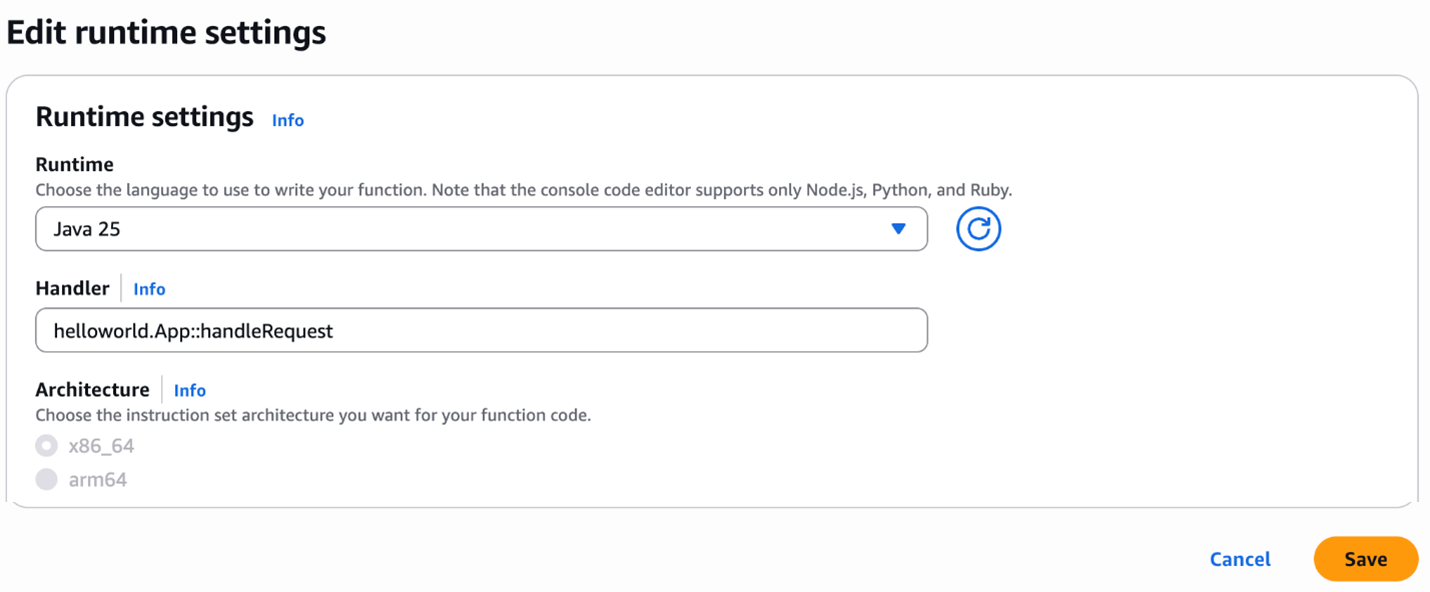
Task: Click the Architecture section label
Action: pyautogui.click(x=92, y=390)
